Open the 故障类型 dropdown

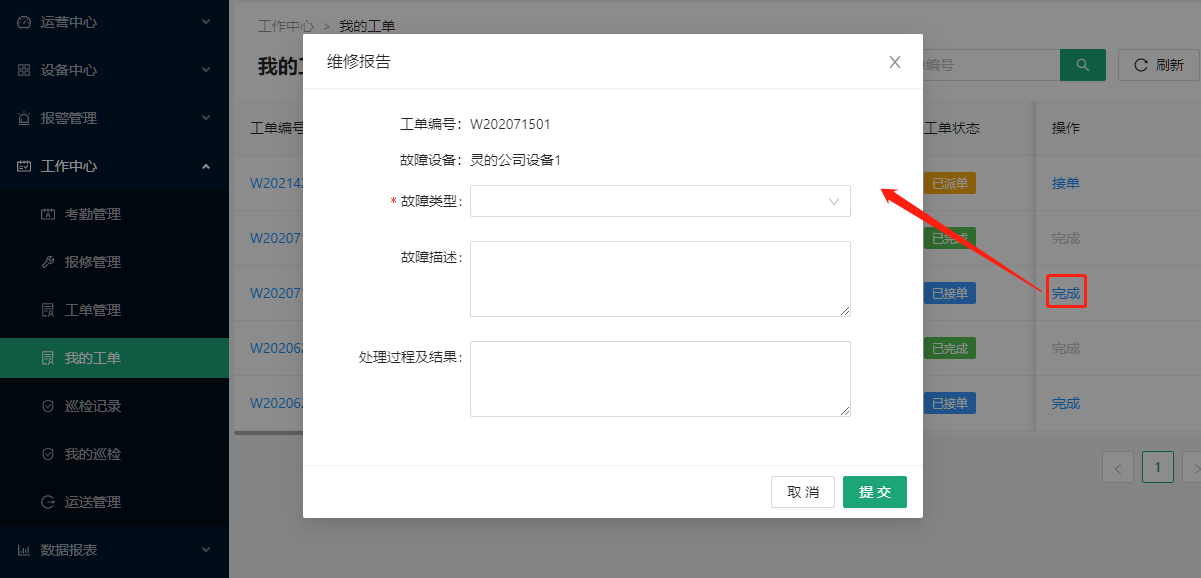(660, 201)
